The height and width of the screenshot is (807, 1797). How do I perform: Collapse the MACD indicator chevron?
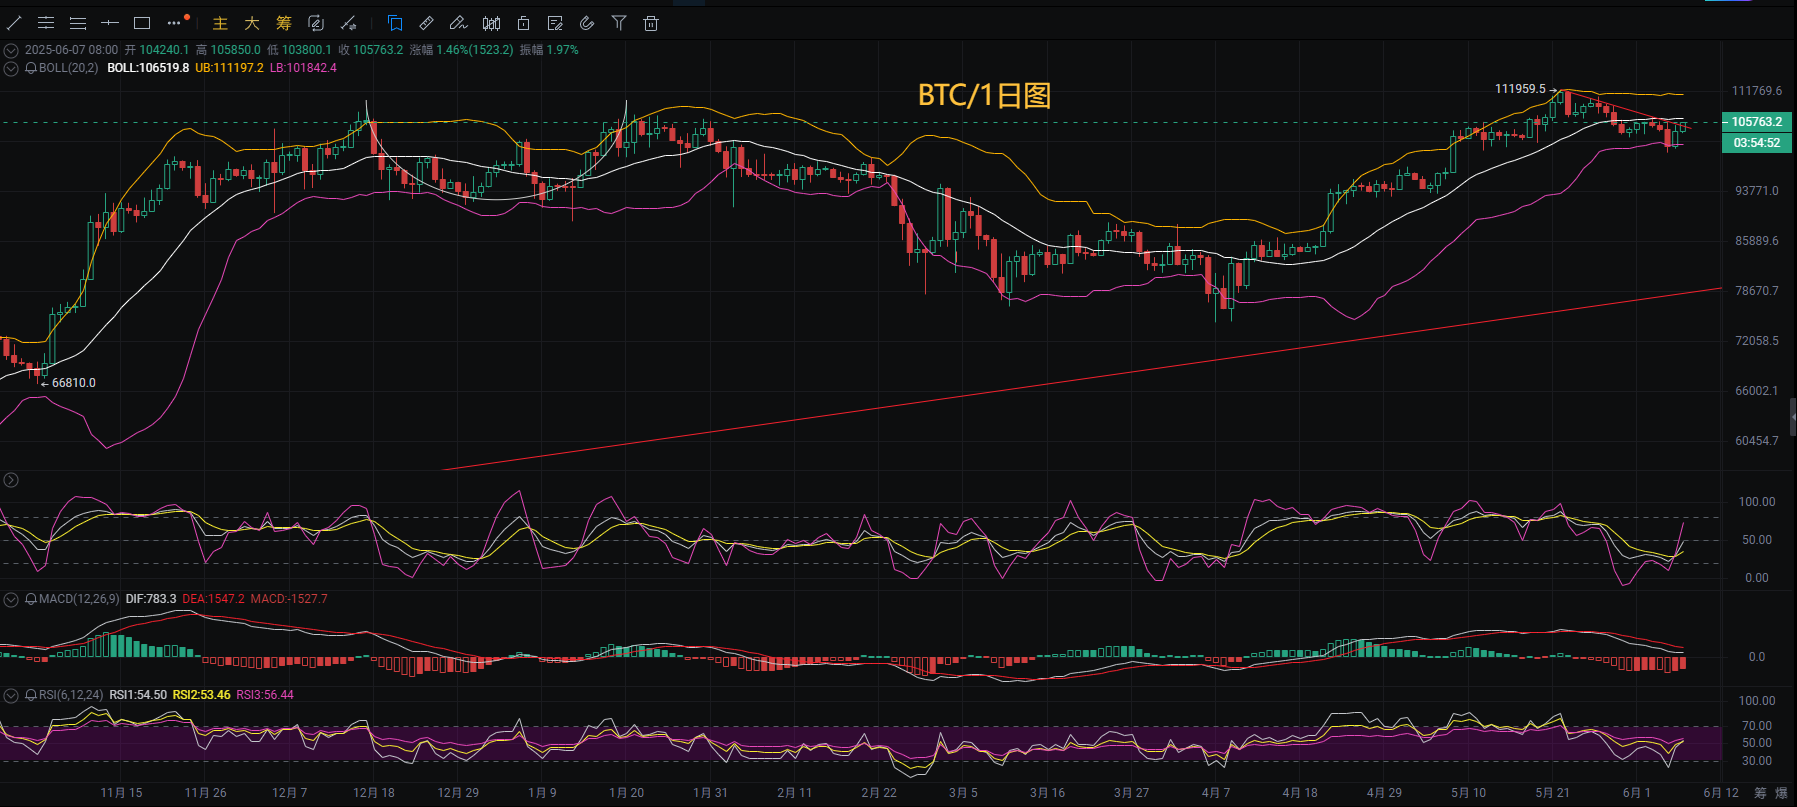click(11, 599)
